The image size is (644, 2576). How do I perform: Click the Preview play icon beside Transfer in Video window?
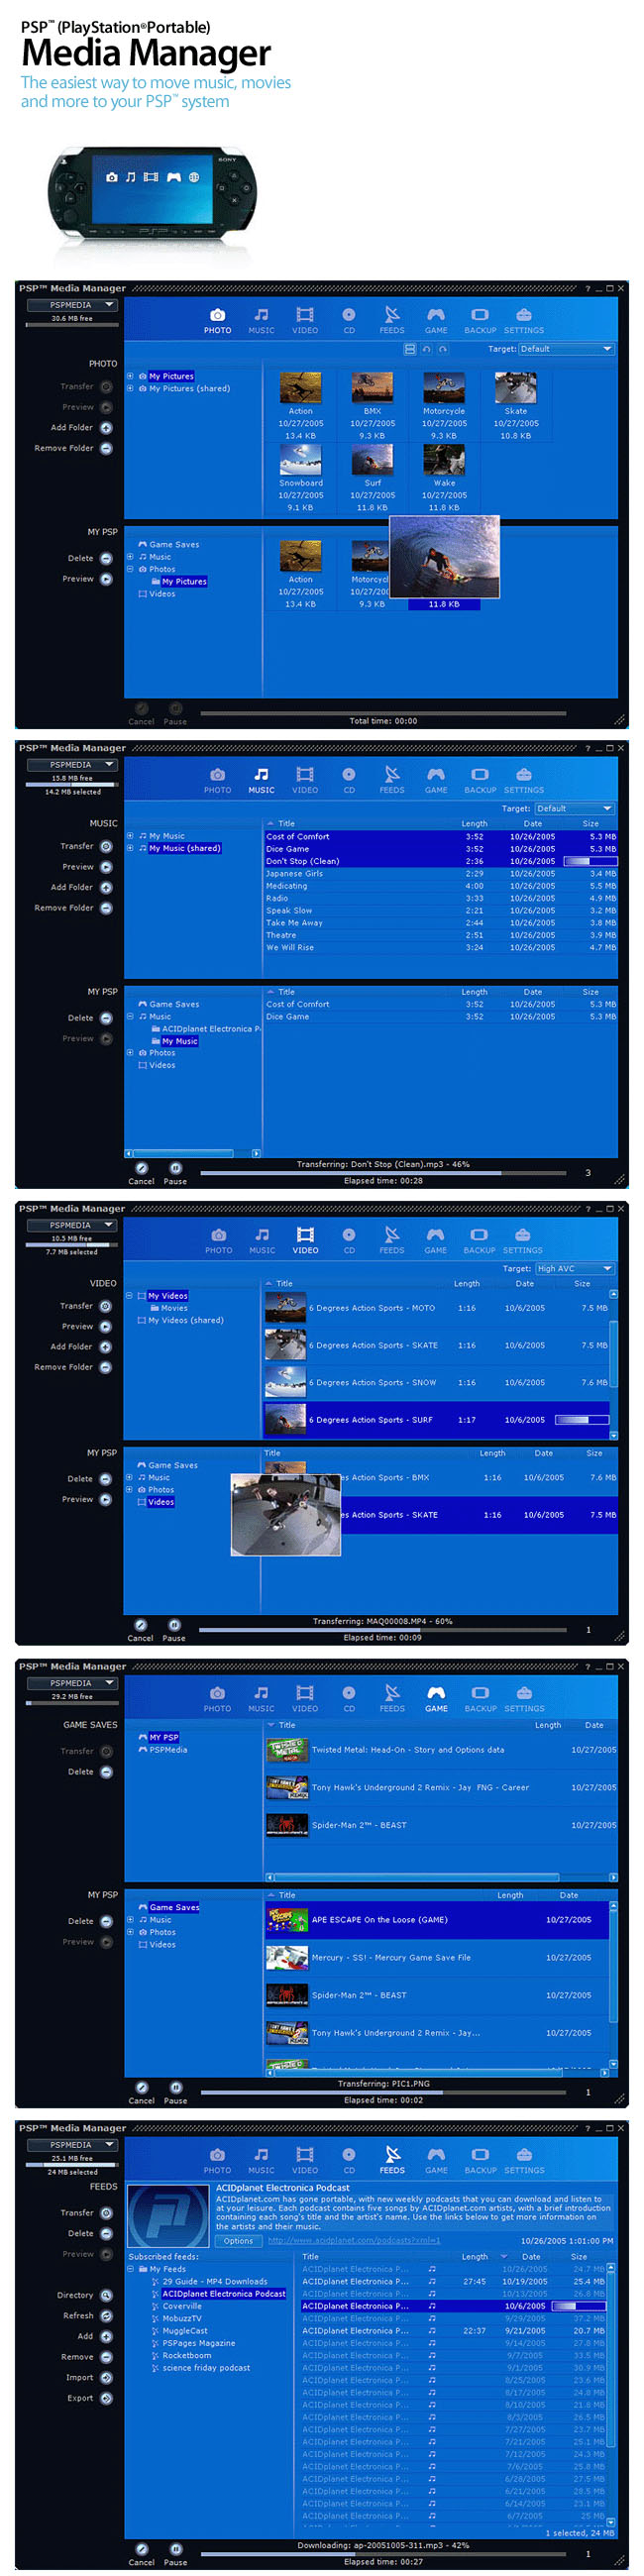click(x=106, y=1326)
